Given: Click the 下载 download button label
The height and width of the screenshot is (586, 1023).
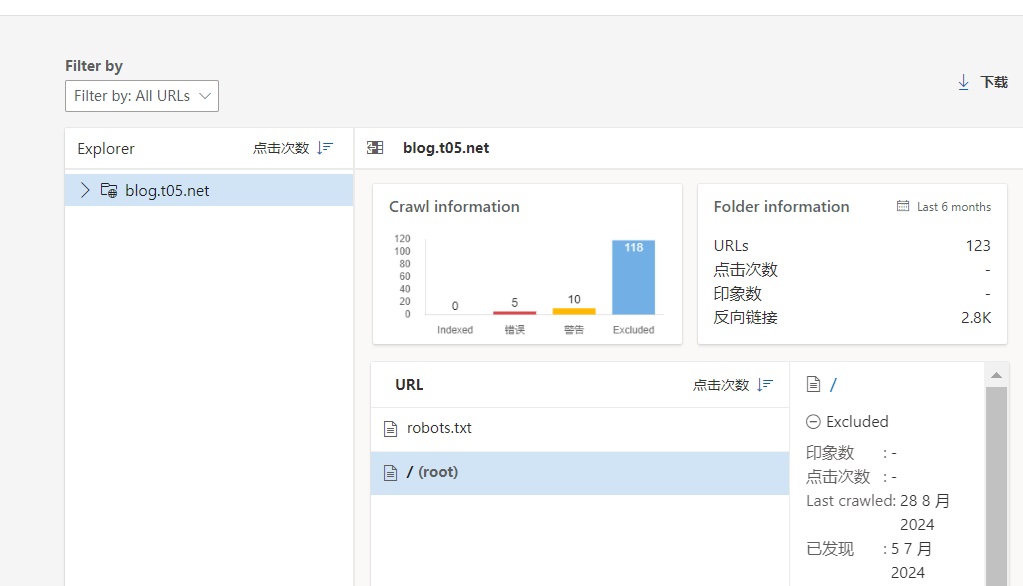Looking at the screenshot, I should point(993,82).
